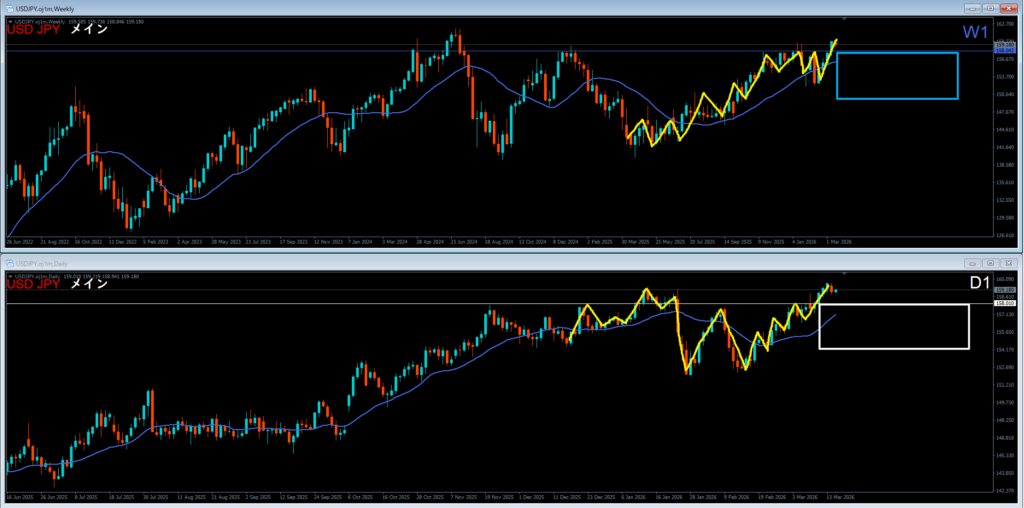Click the "26 Jun 2022" date on the Weekly time axis

click(x=18, y=242)
